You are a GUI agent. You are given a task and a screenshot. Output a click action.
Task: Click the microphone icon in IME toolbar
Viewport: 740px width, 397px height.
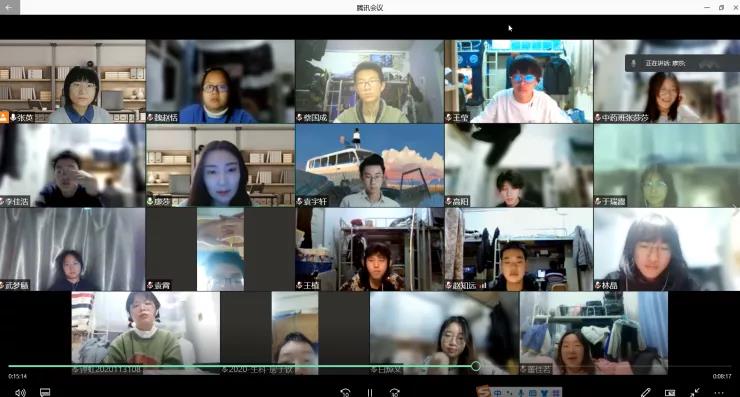pos(521,392)
